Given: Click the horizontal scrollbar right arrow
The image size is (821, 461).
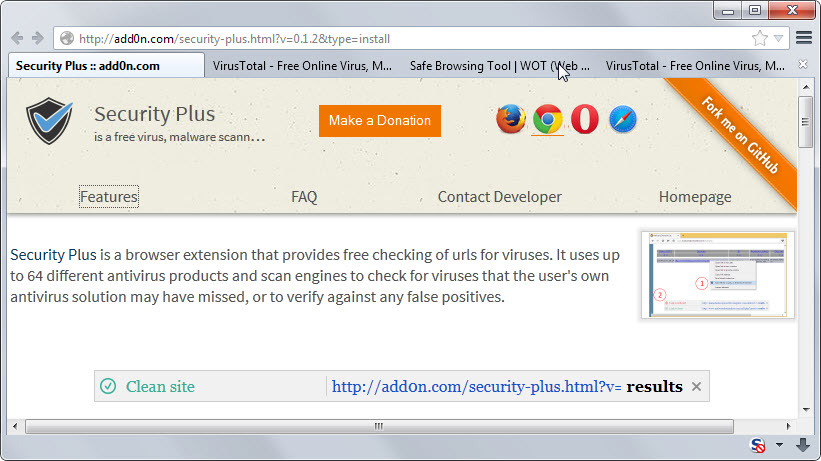Looking at the screenshot, I should tap(789, 426).
